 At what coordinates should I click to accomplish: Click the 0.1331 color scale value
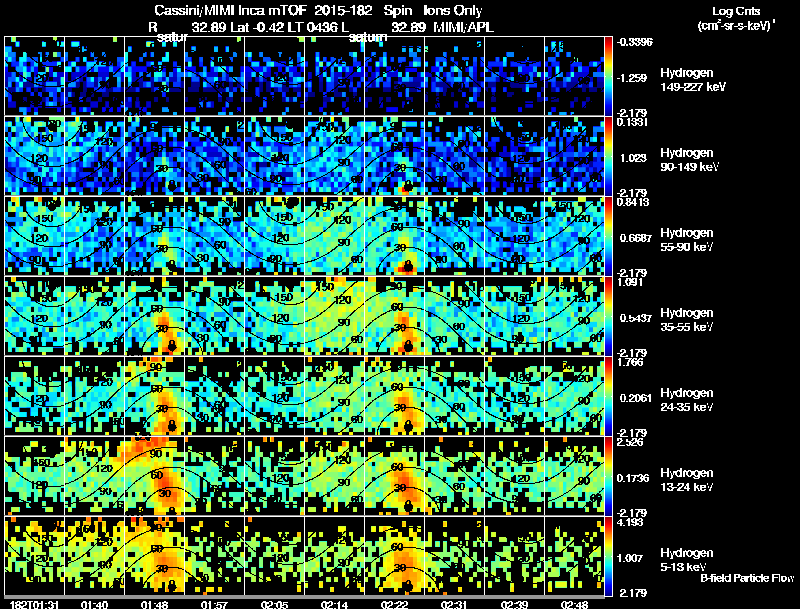click(632, 122)
